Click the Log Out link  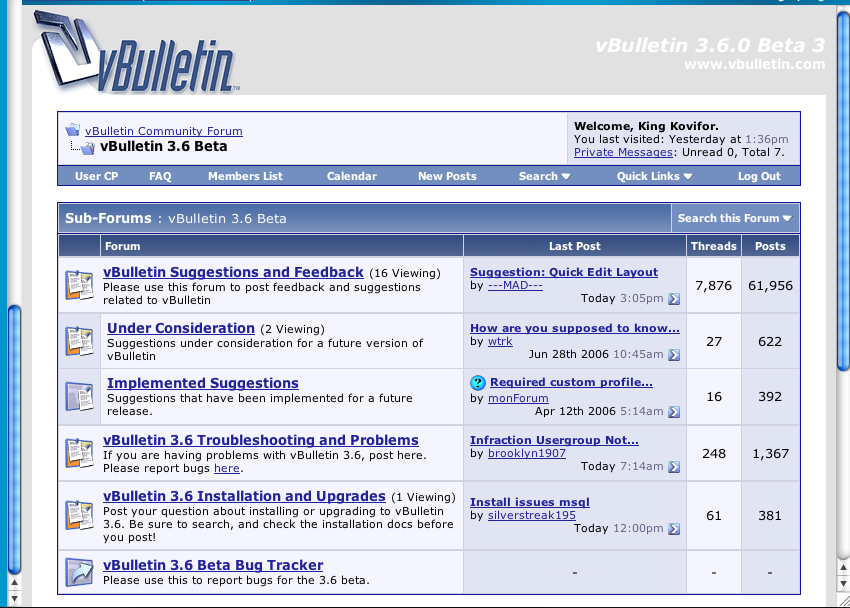tap(759, 176)
